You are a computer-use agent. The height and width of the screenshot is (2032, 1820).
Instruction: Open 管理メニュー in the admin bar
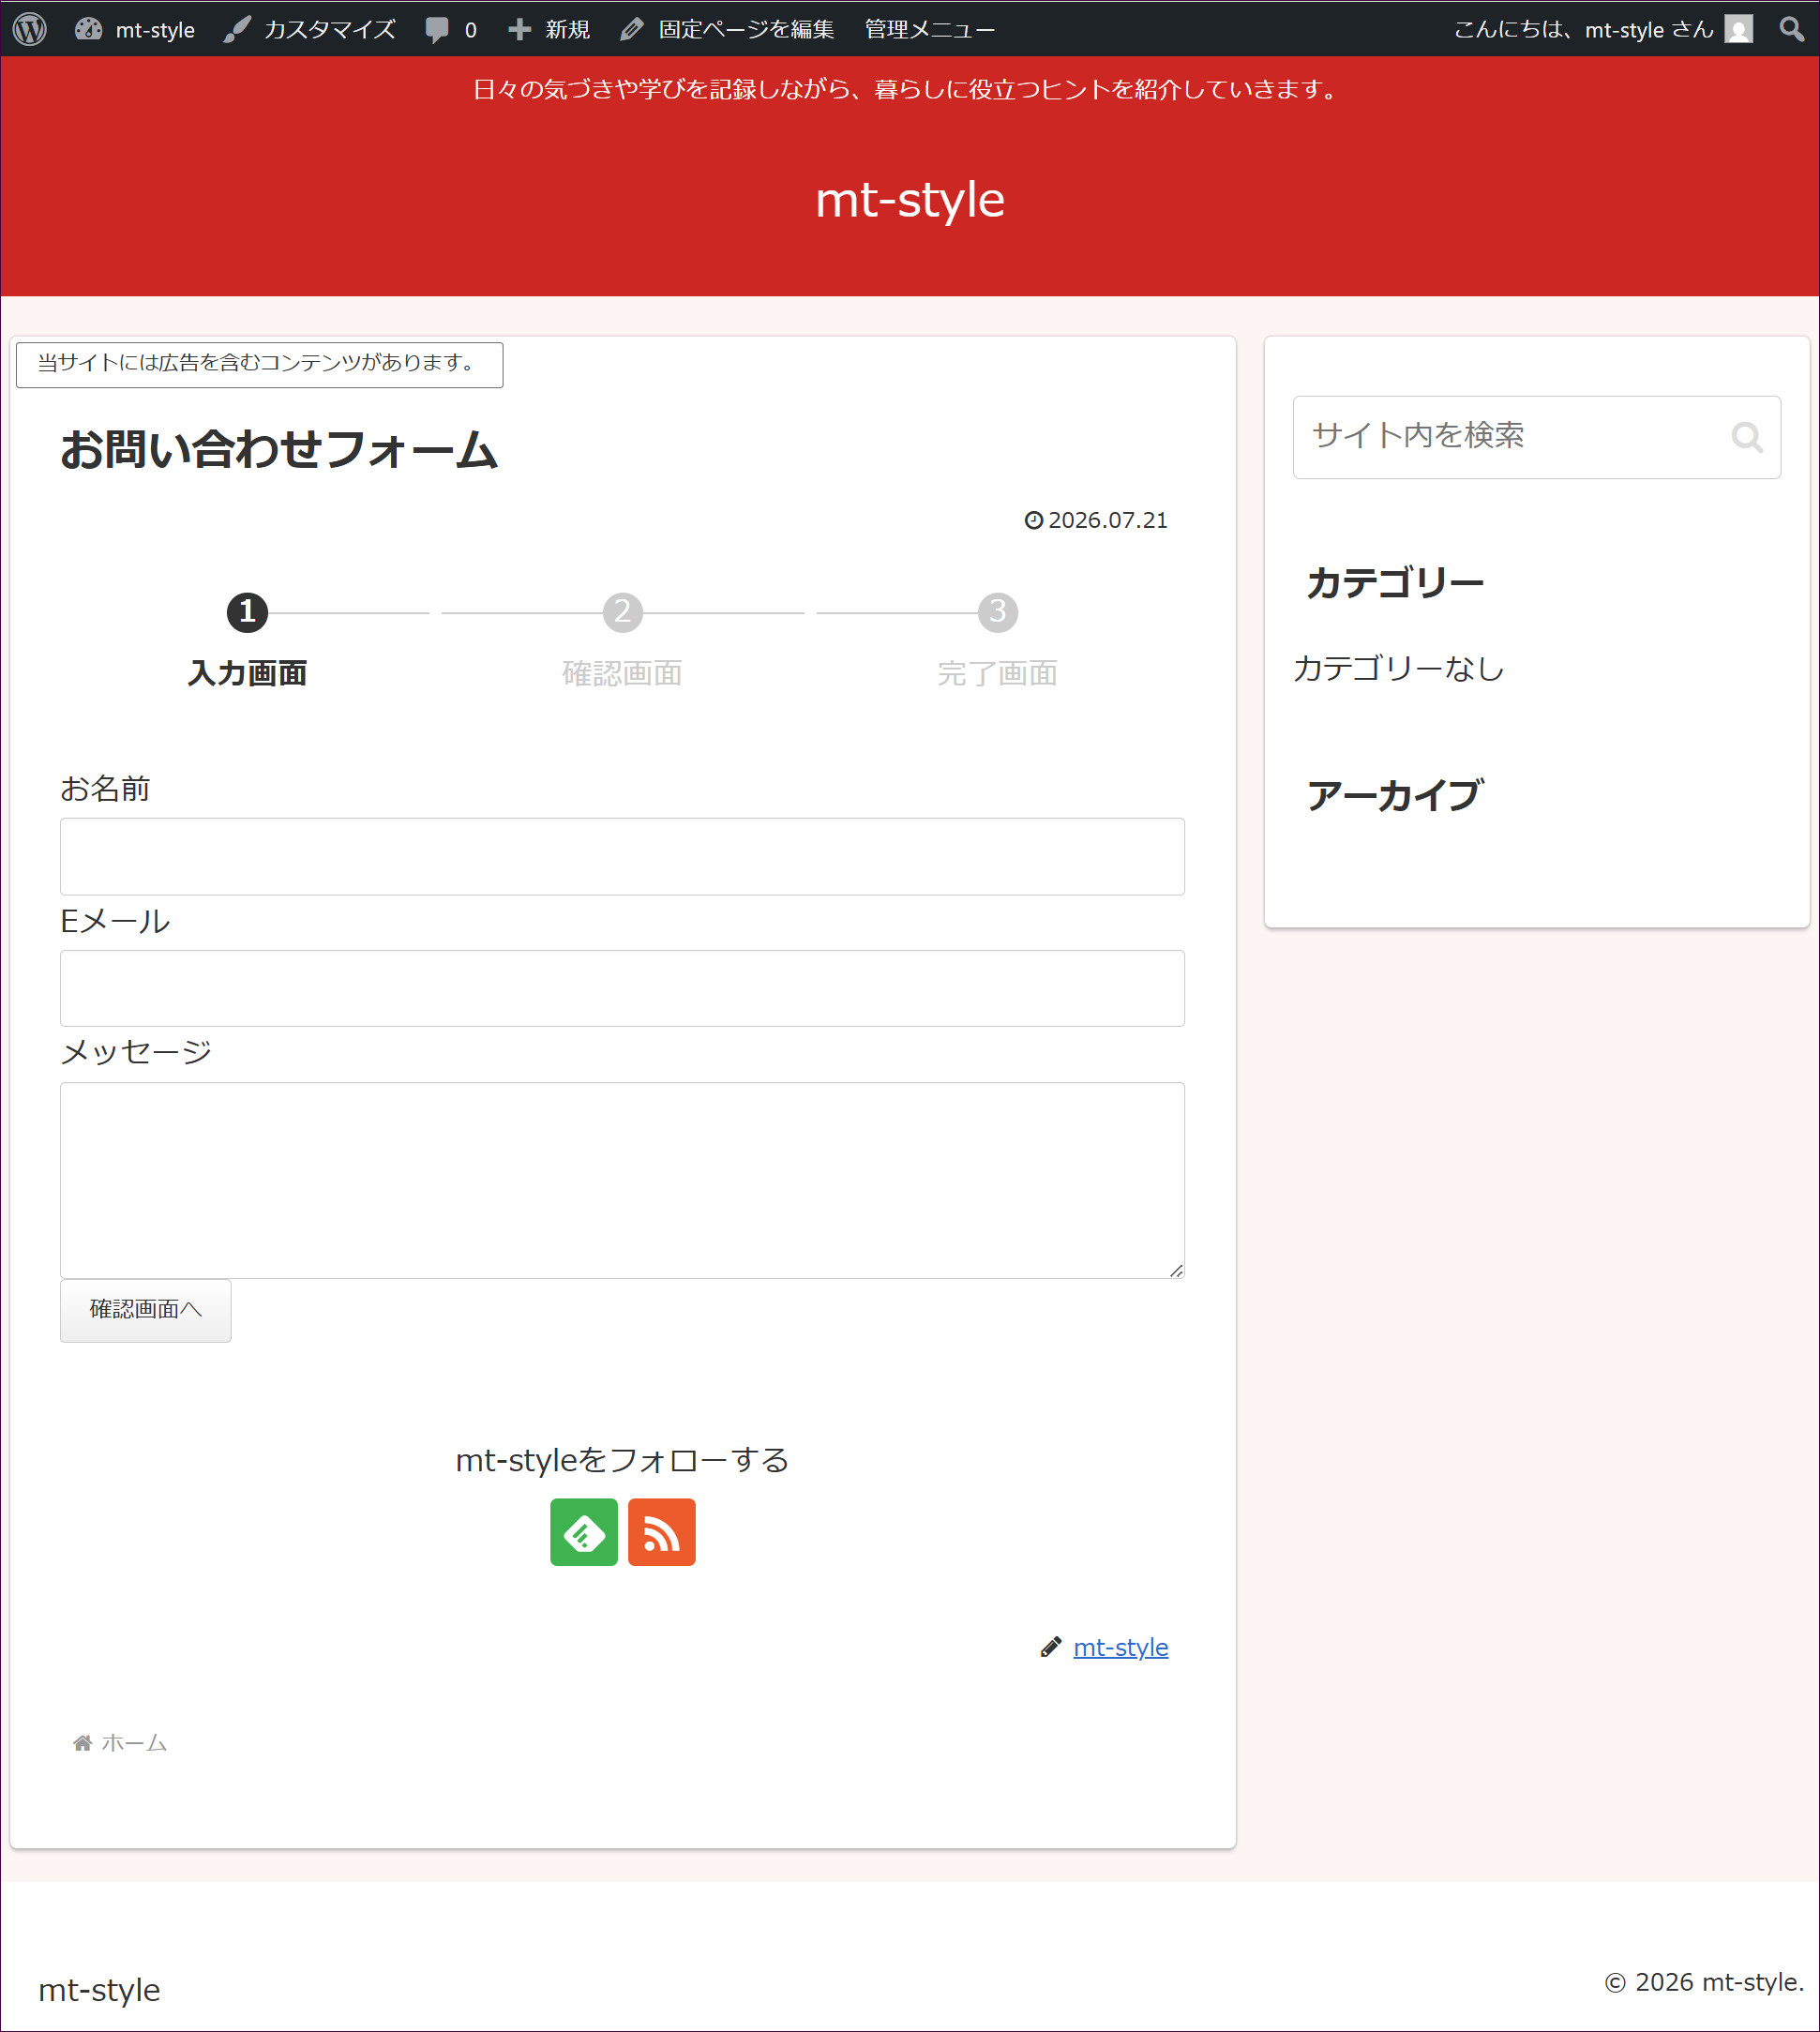coord(930,29)
